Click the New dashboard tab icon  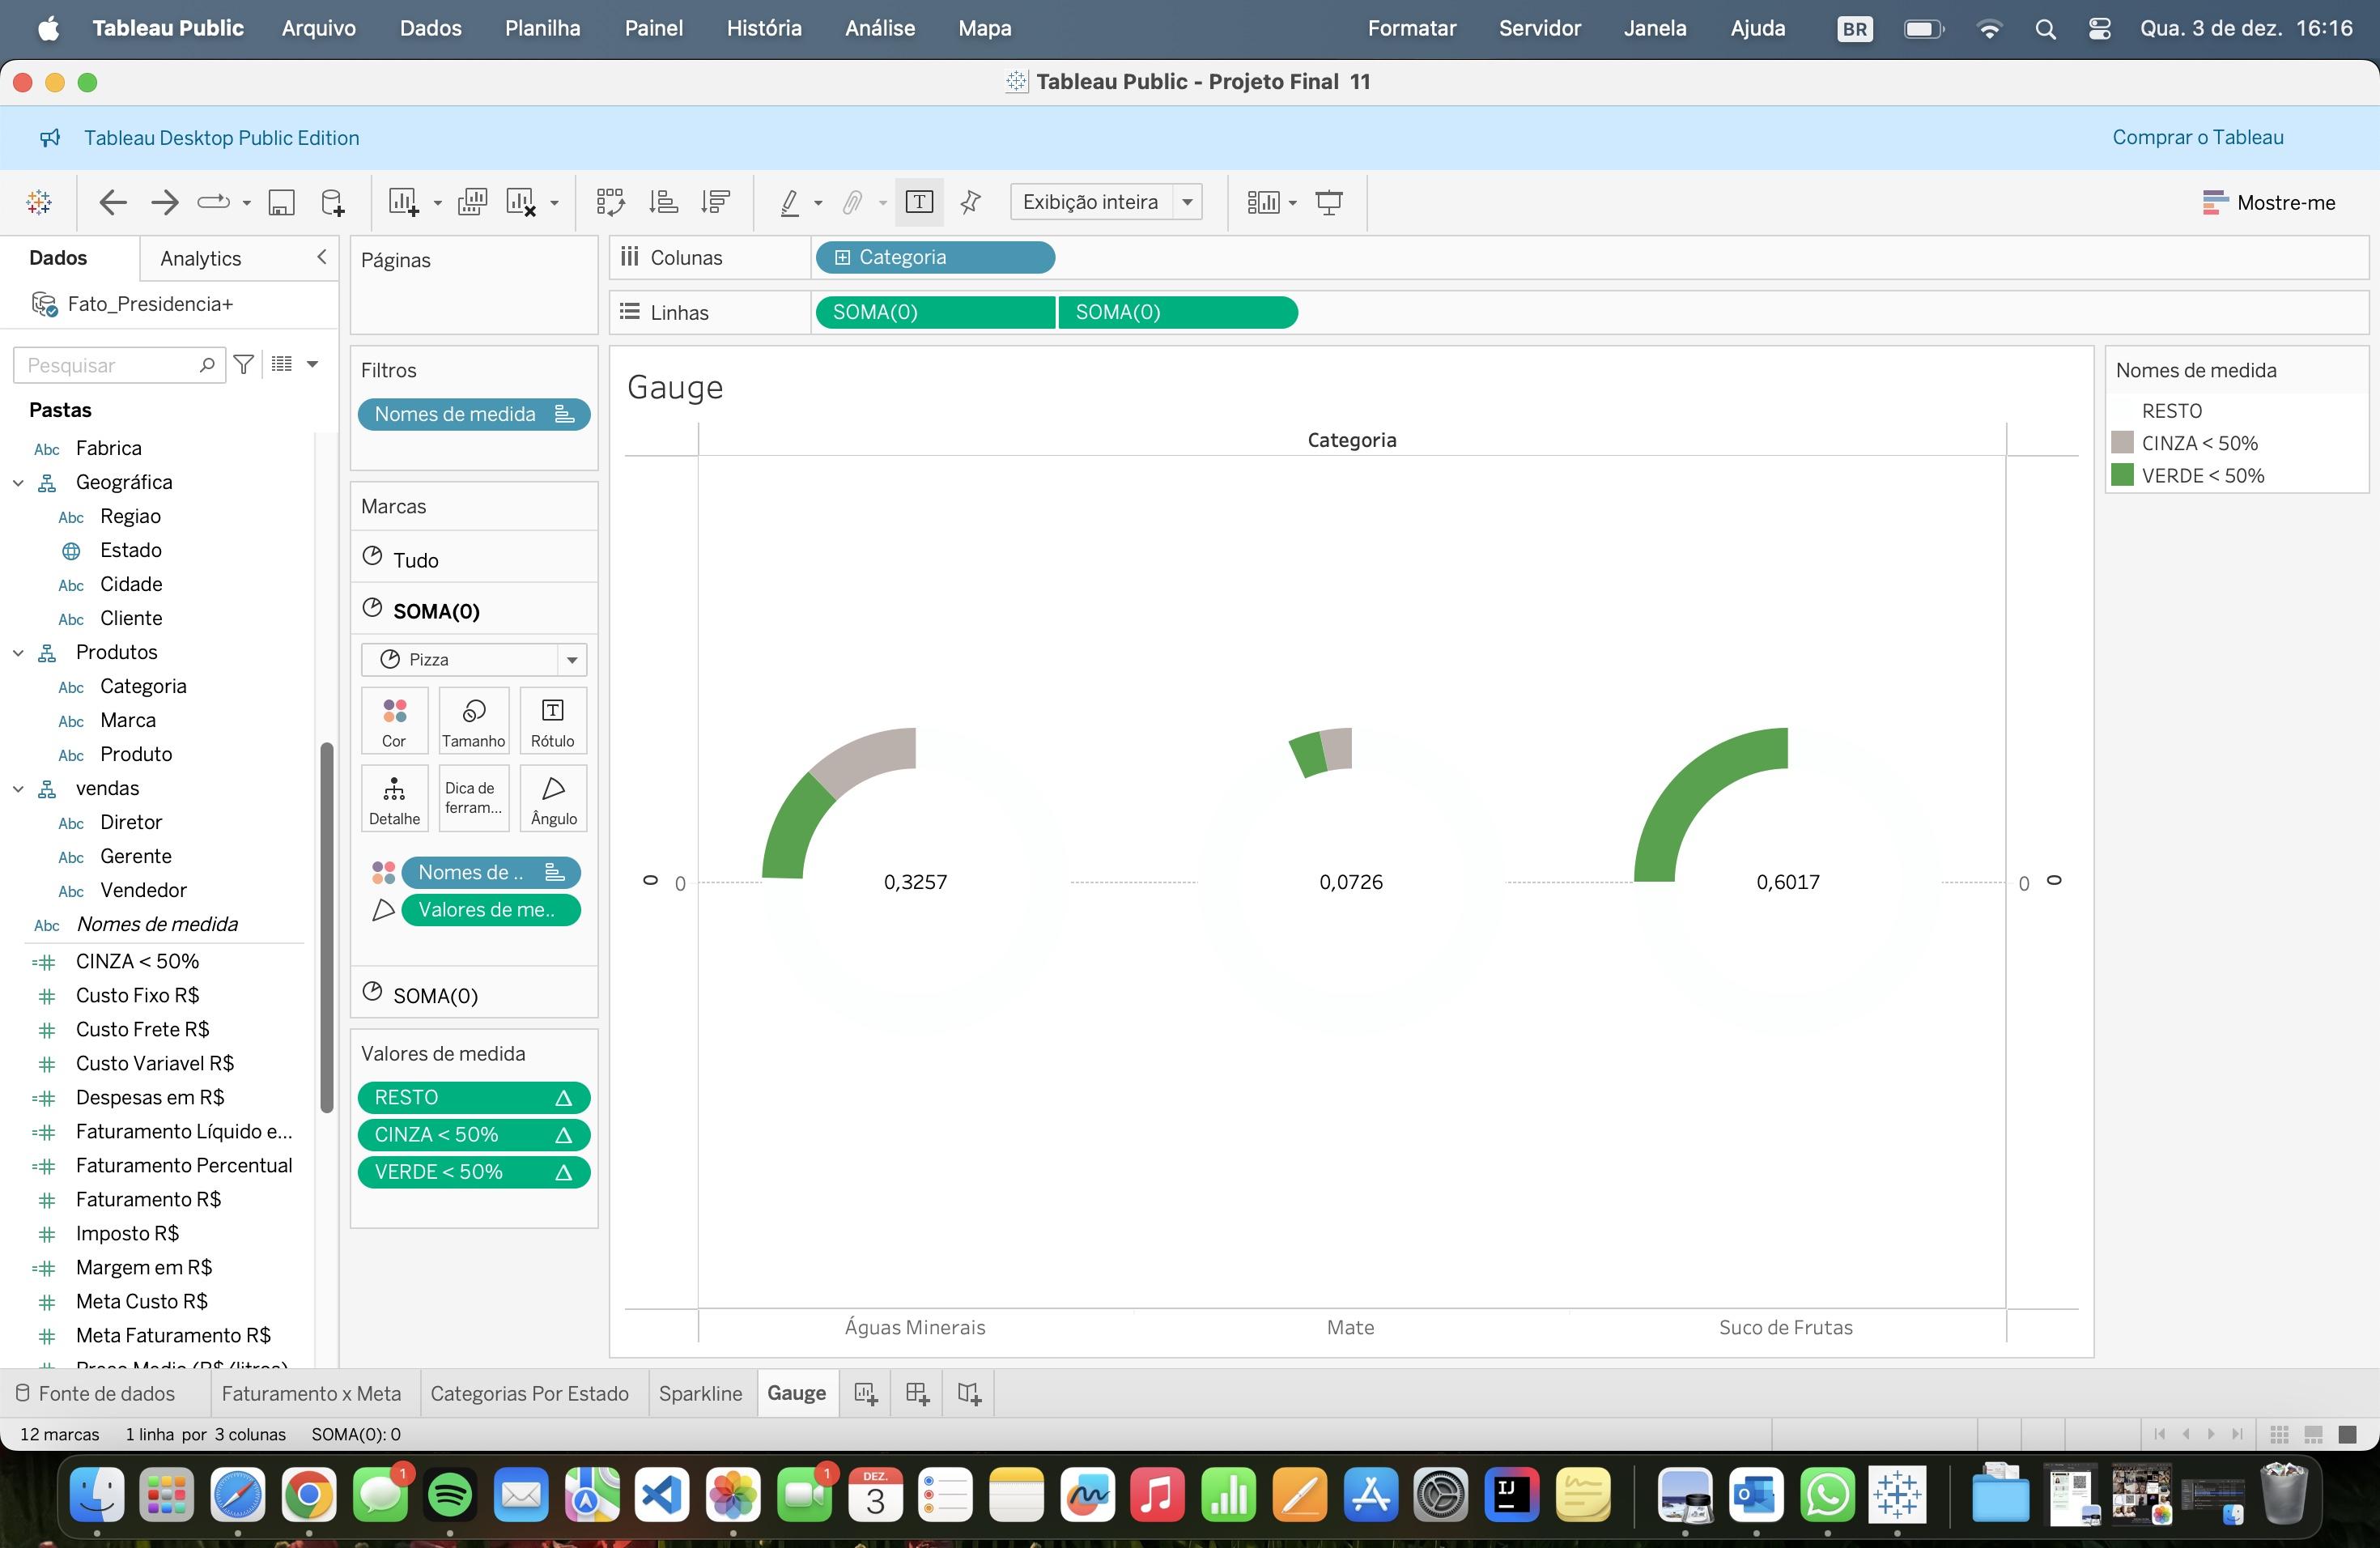(x=917, y=1393)
